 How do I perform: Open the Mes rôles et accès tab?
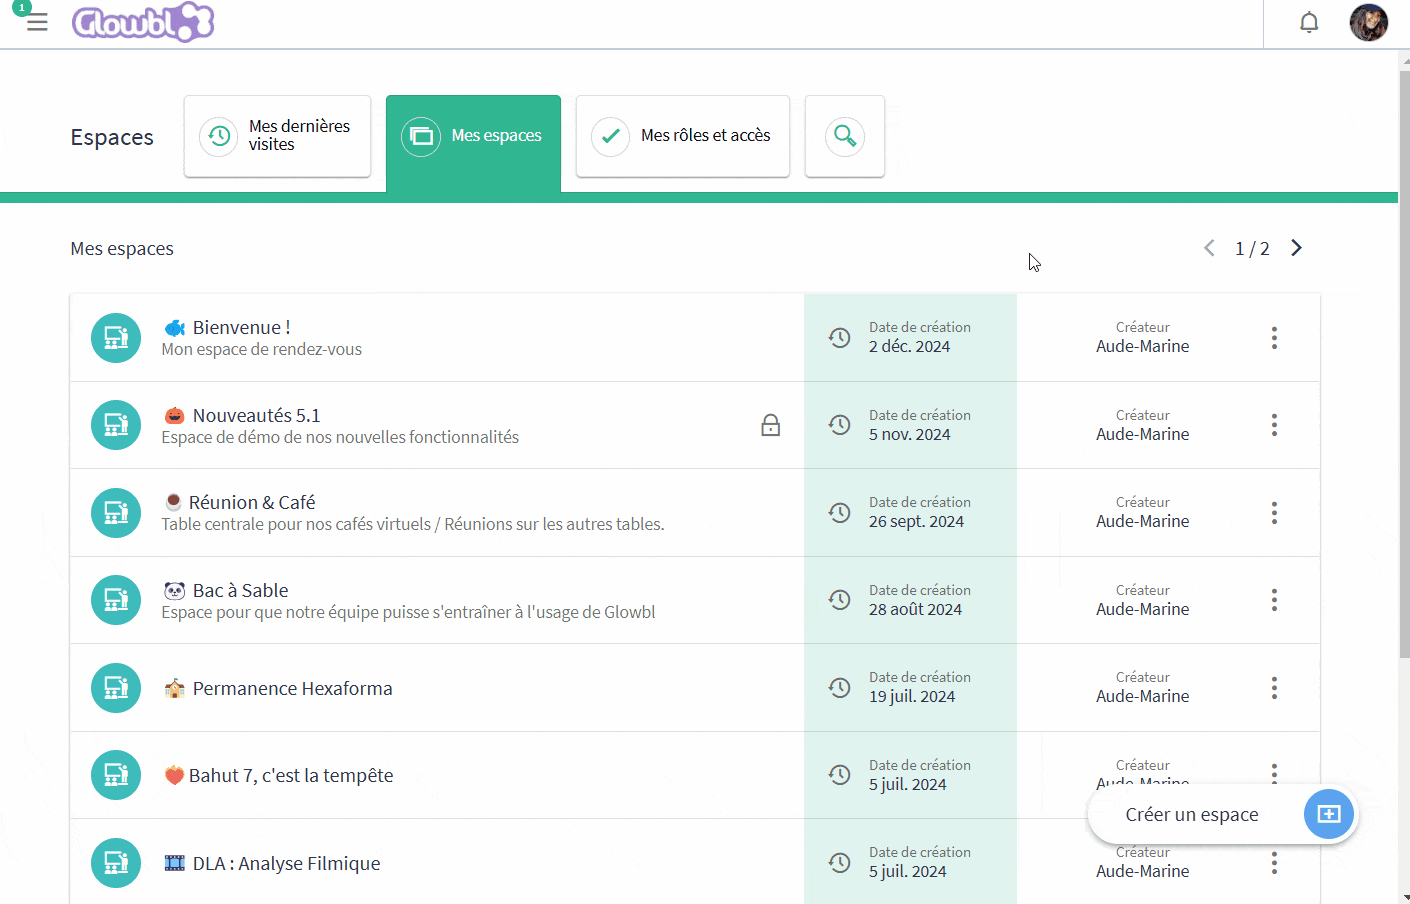[683, 136]
